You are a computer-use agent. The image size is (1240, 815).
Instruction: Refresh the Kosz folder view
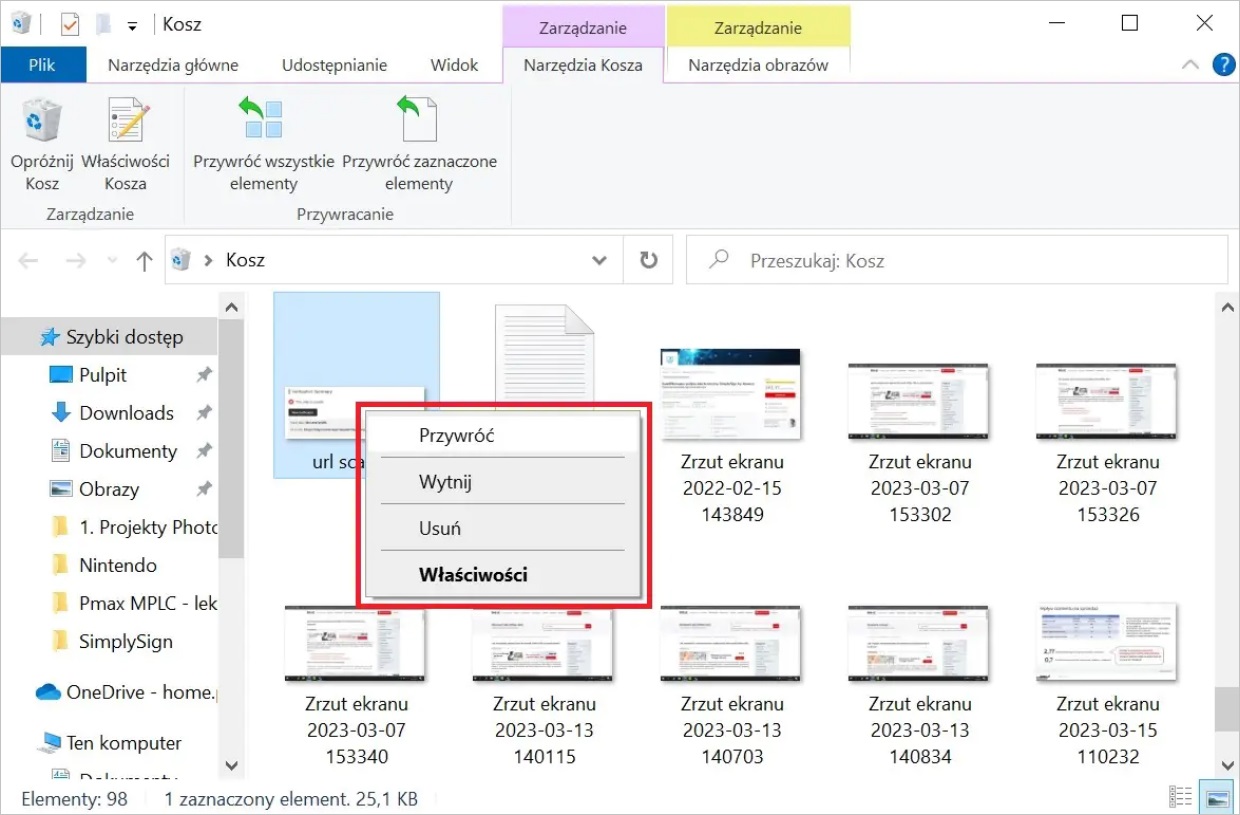pos(648,260)
